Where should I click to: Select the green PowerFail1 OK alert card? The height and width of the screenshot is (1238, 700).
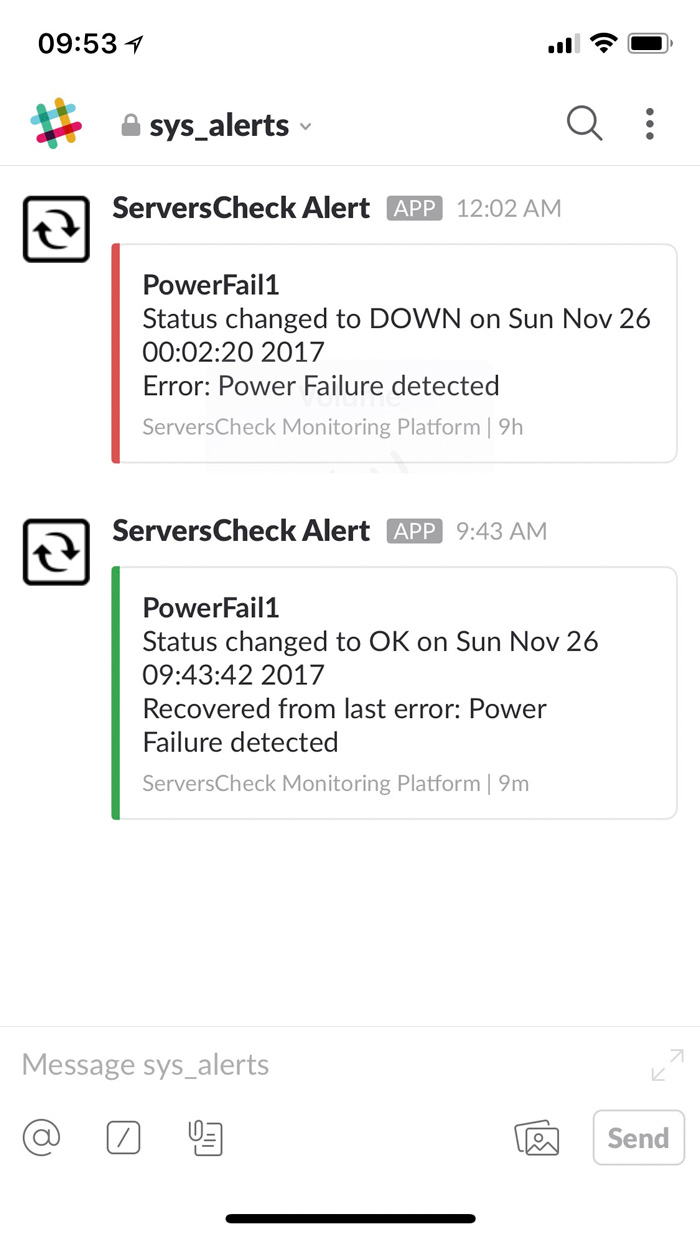394,693
